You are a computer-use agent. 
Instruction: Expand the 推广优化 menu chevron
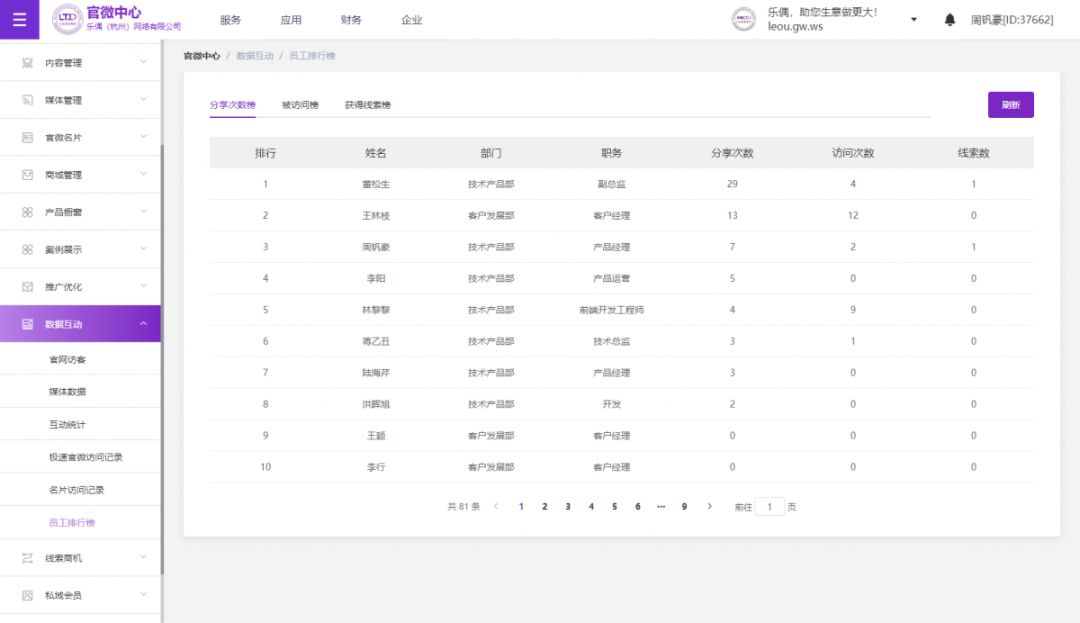point(143,286)
